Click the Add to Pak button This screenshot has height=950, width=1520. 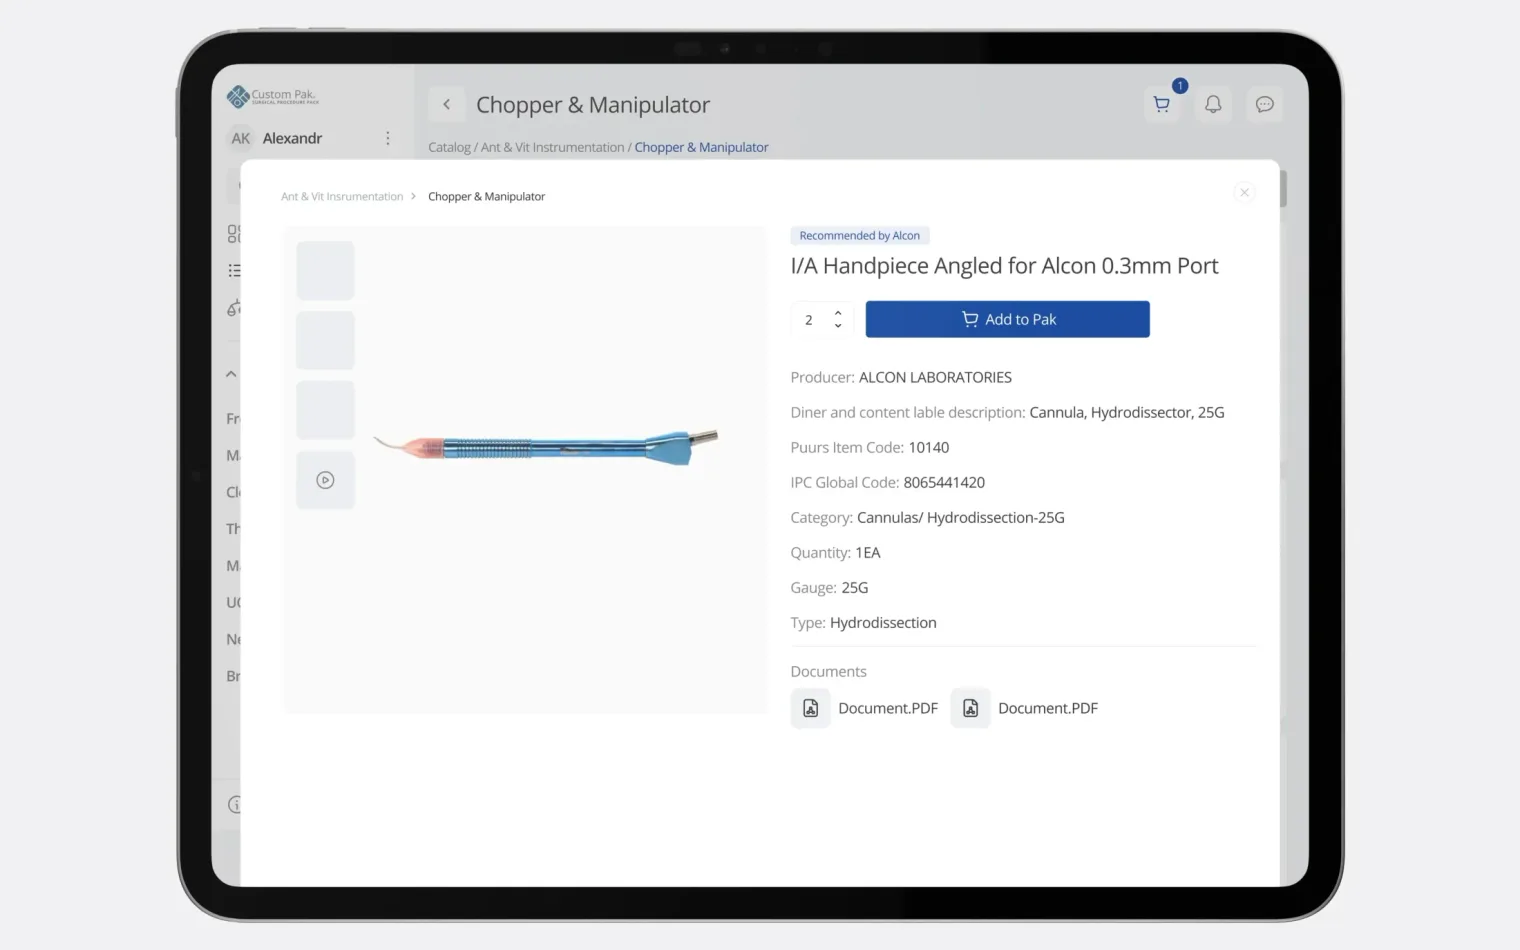point(1007,319)
